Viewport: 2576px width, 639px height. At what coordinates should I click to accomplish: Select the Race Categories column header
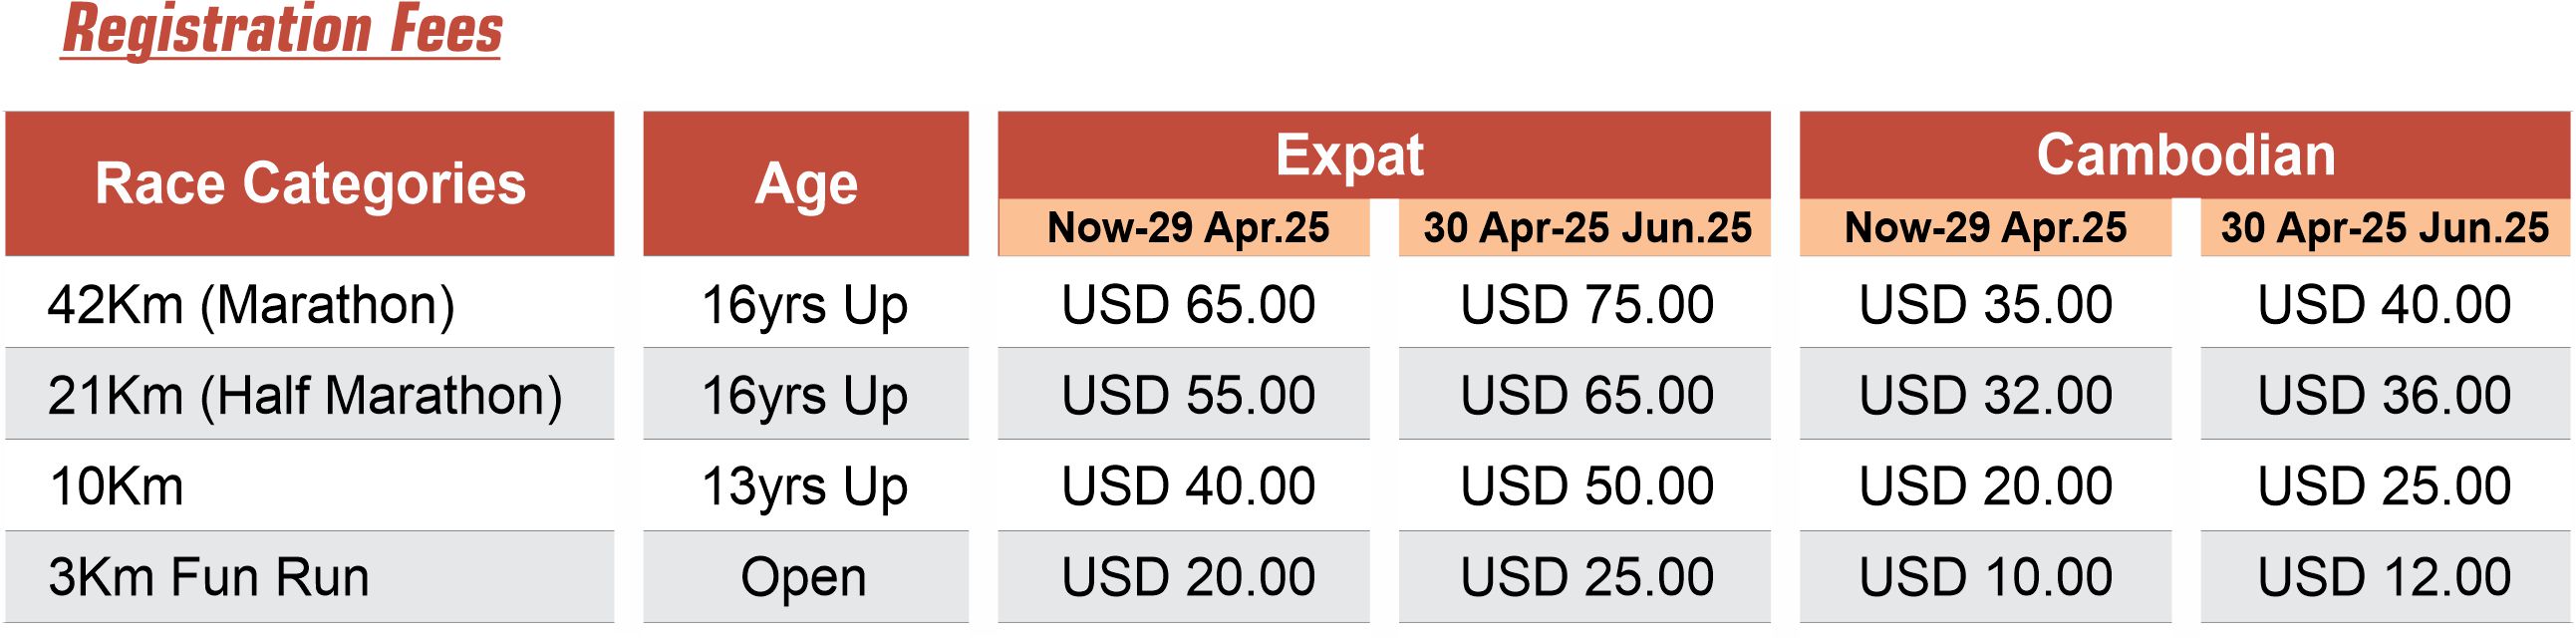[310, 184]
